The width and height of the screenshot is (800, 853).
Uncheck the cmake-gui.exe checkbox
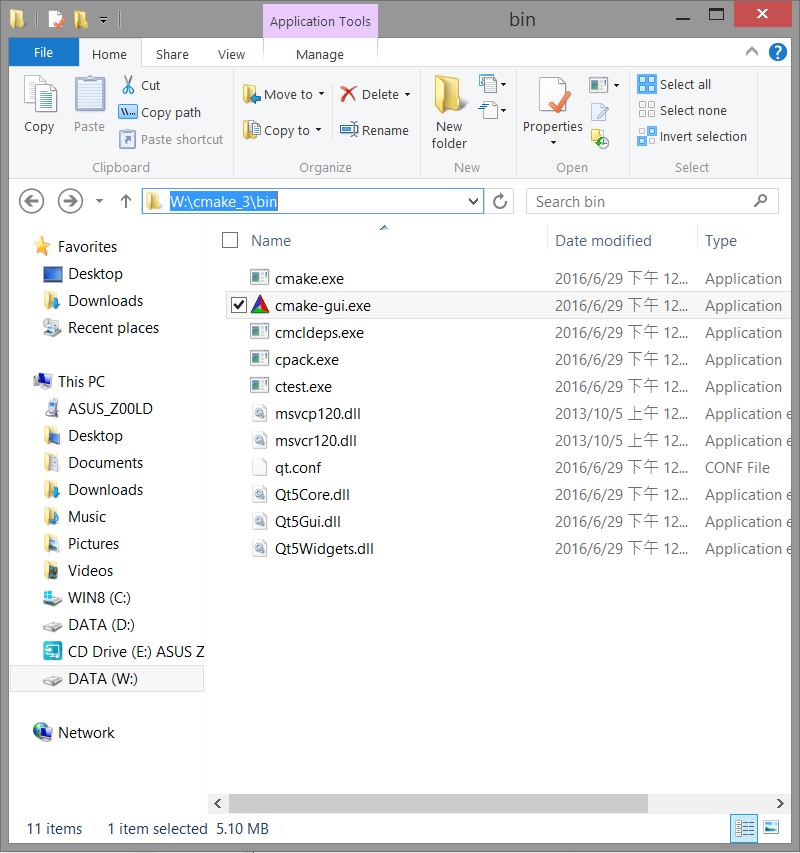[x=239, y=305]
